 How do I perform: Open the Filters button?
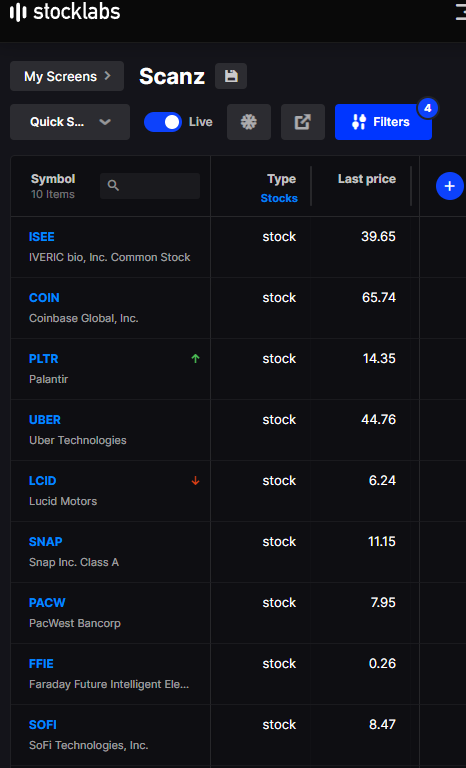coord(383,122)
